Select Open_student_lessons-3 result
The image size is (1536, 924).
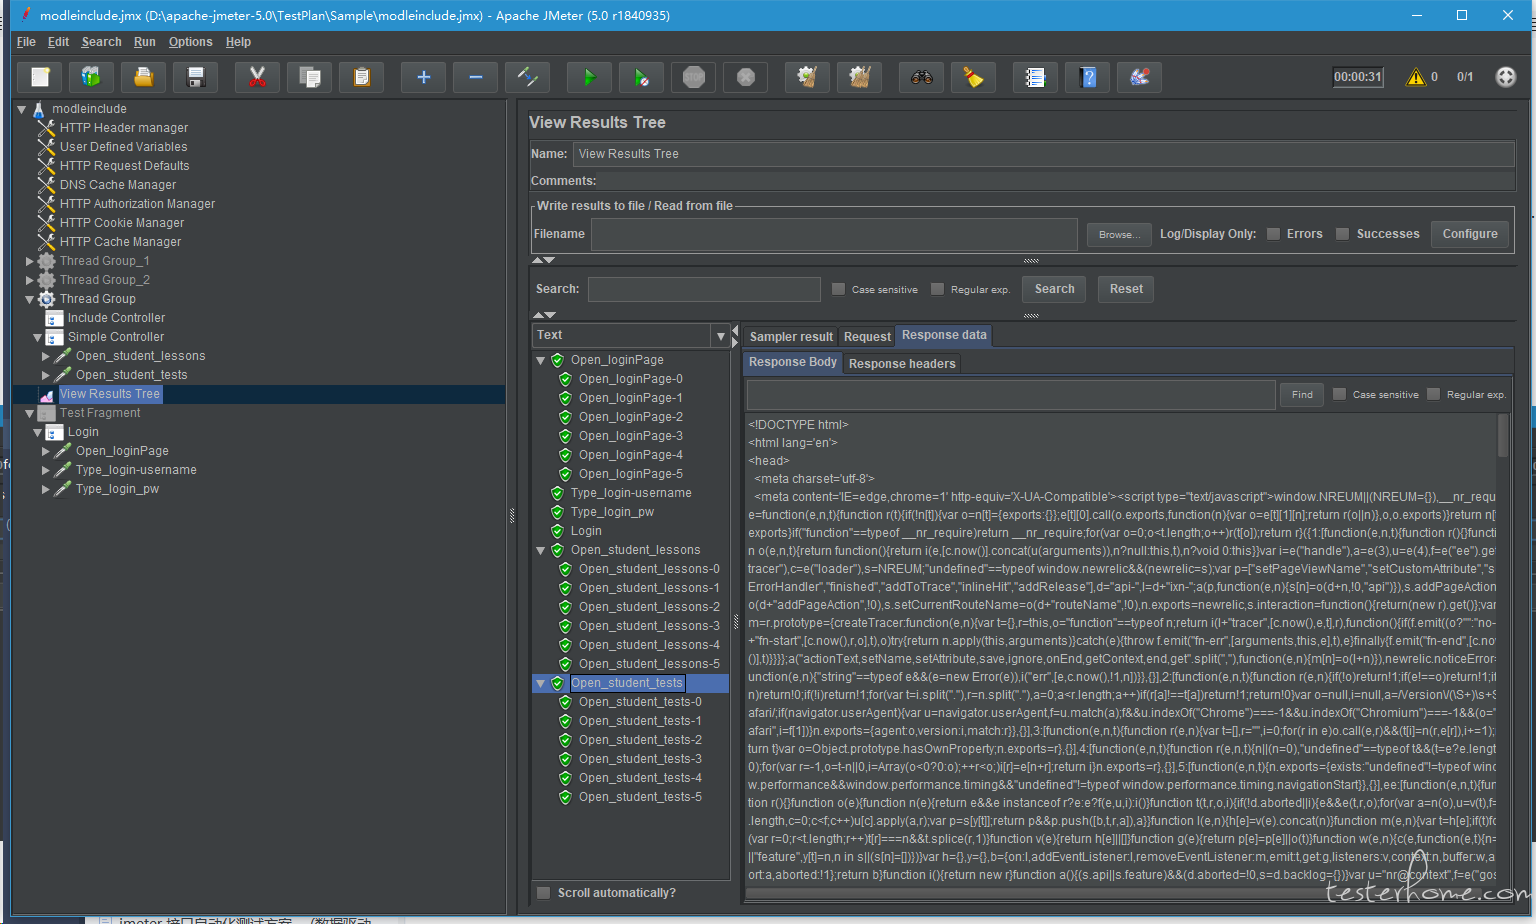pos(649,626)
